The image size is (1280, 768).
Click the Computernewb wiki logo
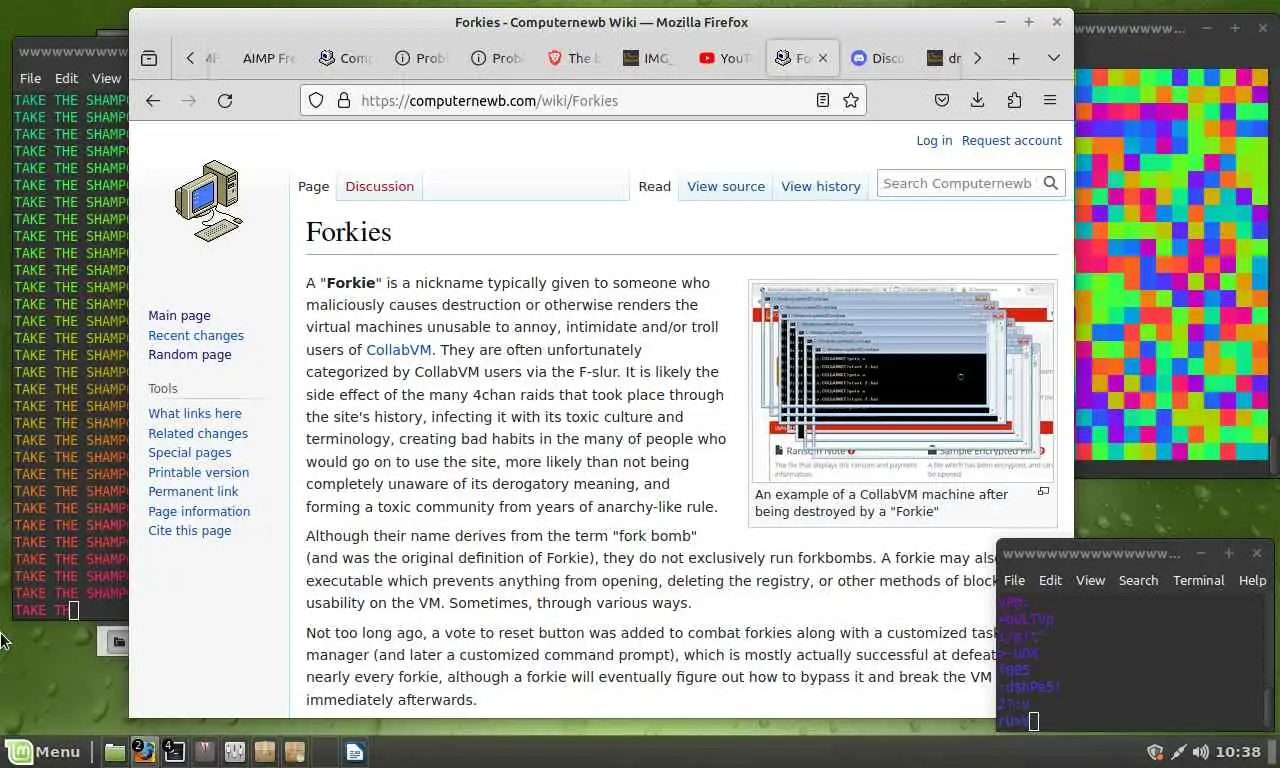[x=208, y=200]
